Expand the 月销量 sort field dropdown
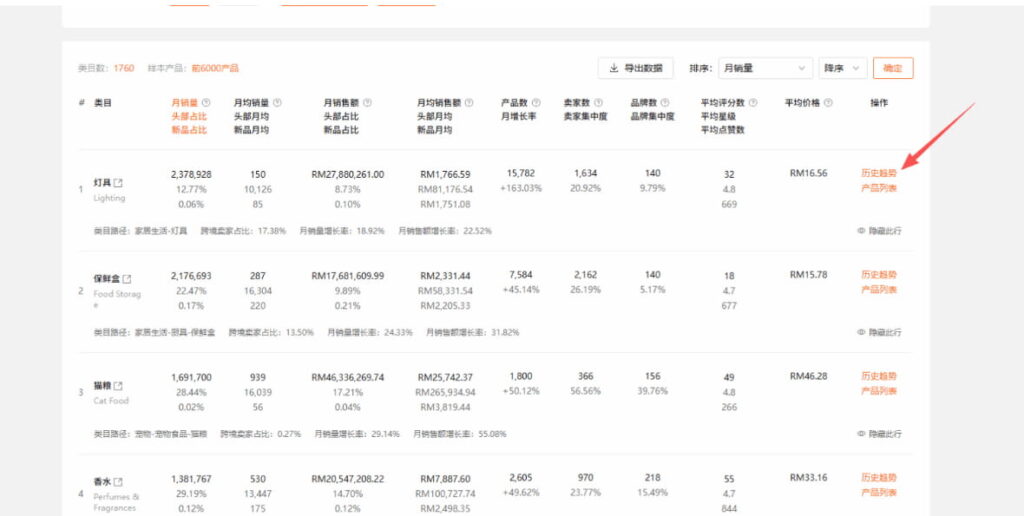 pyautogui.click(x=765, y=68)
